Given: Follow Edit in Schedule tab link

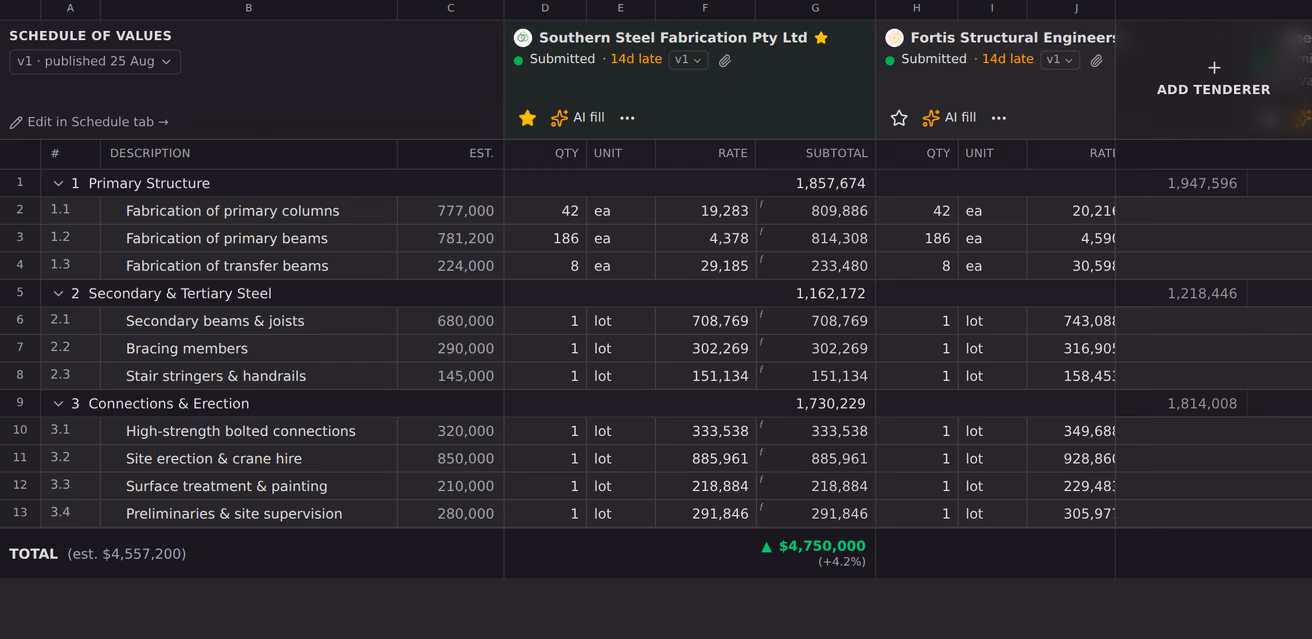Looking at the screenshot, I should coord(89,122).
